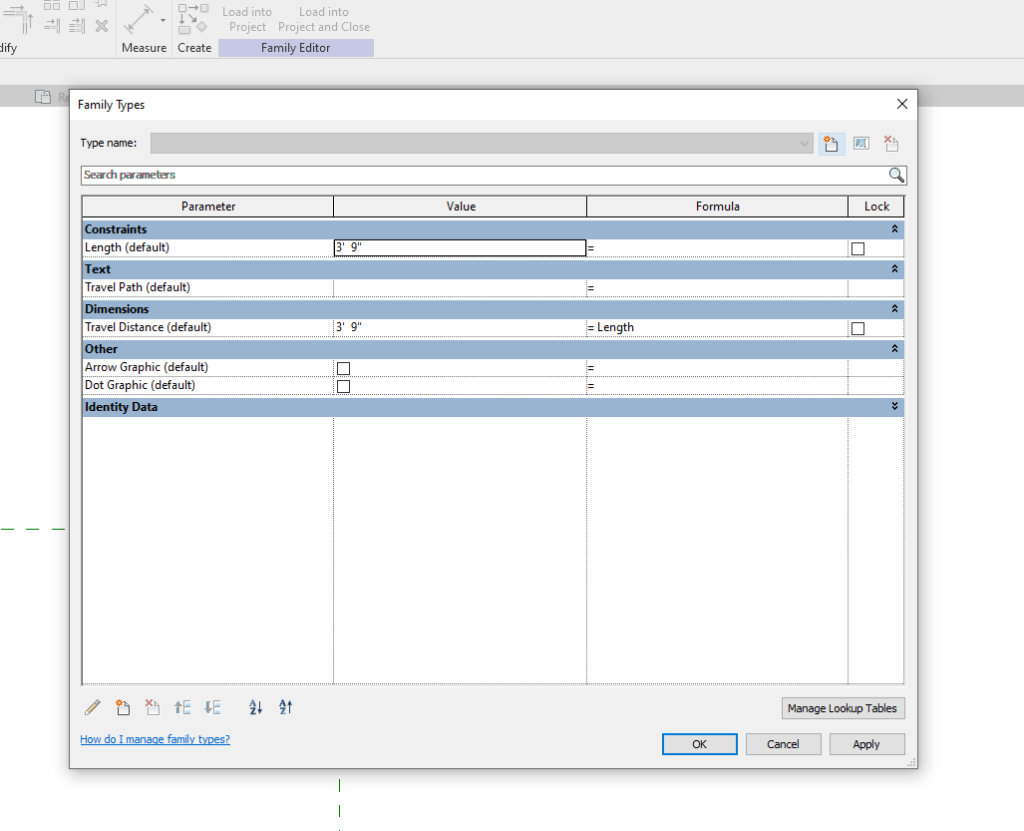Click the Move Parameter Up icon
The height and width of the screenshot is (831, 1024).
182,708
